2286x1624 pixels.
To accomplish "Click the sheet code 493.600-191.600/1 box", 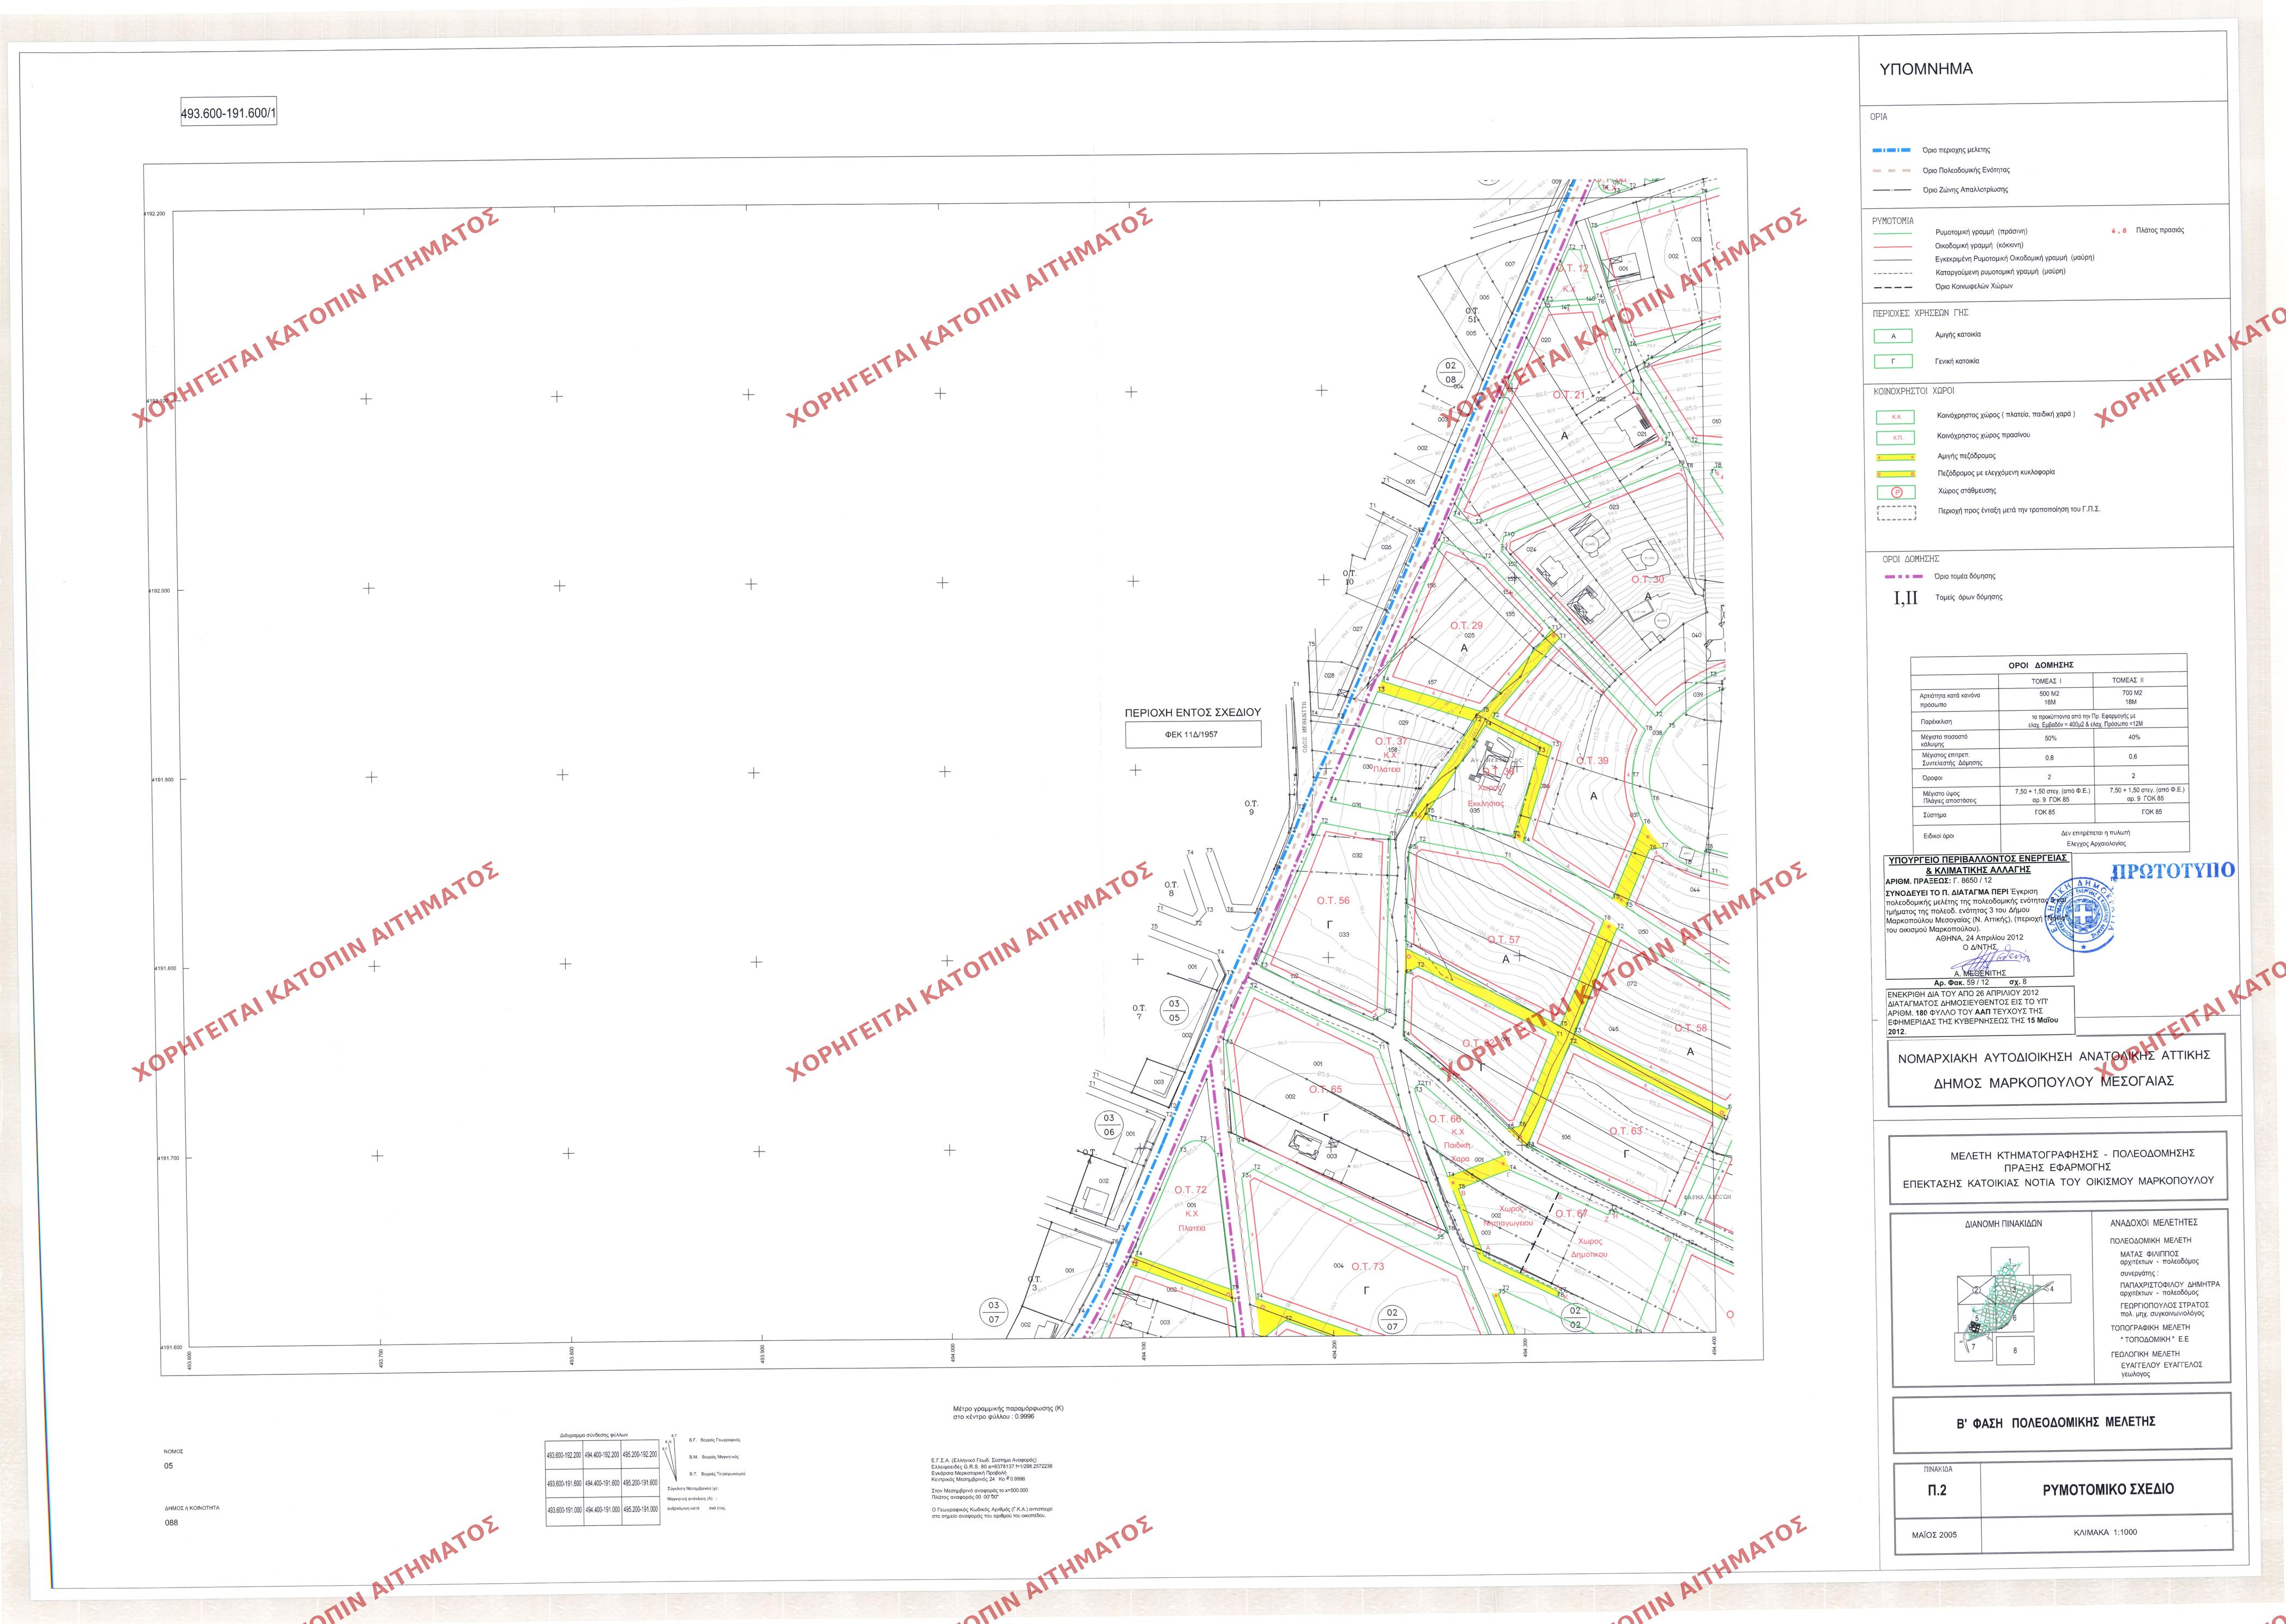I will click(228, 114).
